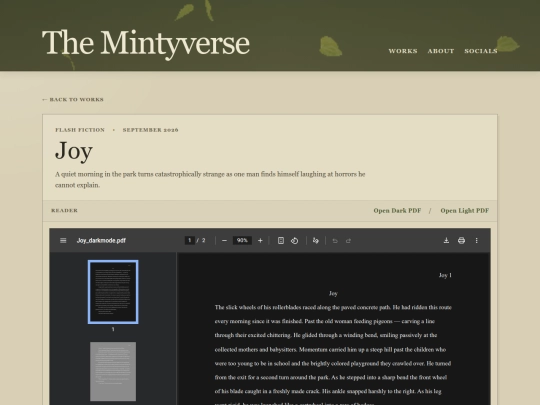Select the page 2 thumbnail
The width and height of the screenshot is (540, 405).
pos(113,371)
